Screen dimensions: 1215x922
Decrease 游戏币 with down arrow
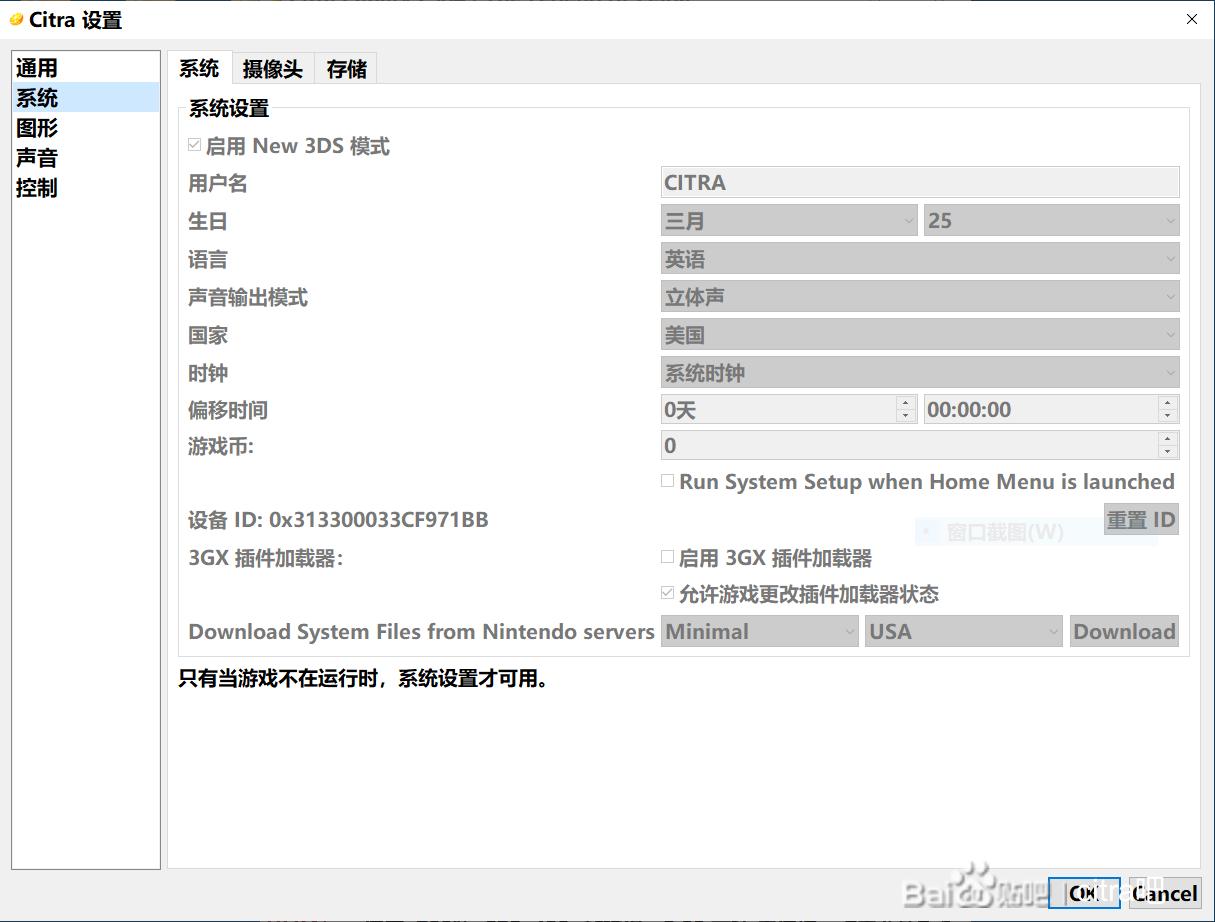[1168, 452]
